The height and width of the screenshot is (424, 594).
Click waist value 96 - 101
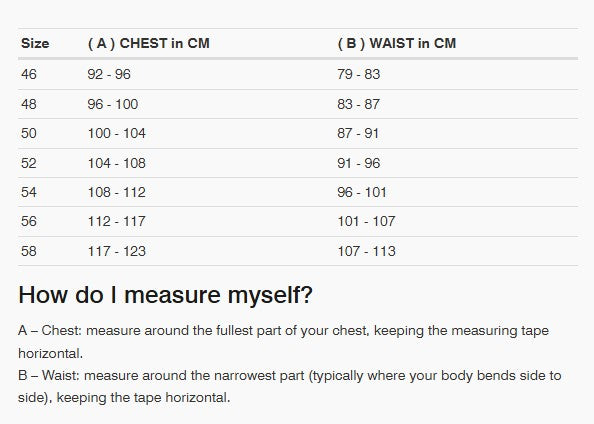362,192
